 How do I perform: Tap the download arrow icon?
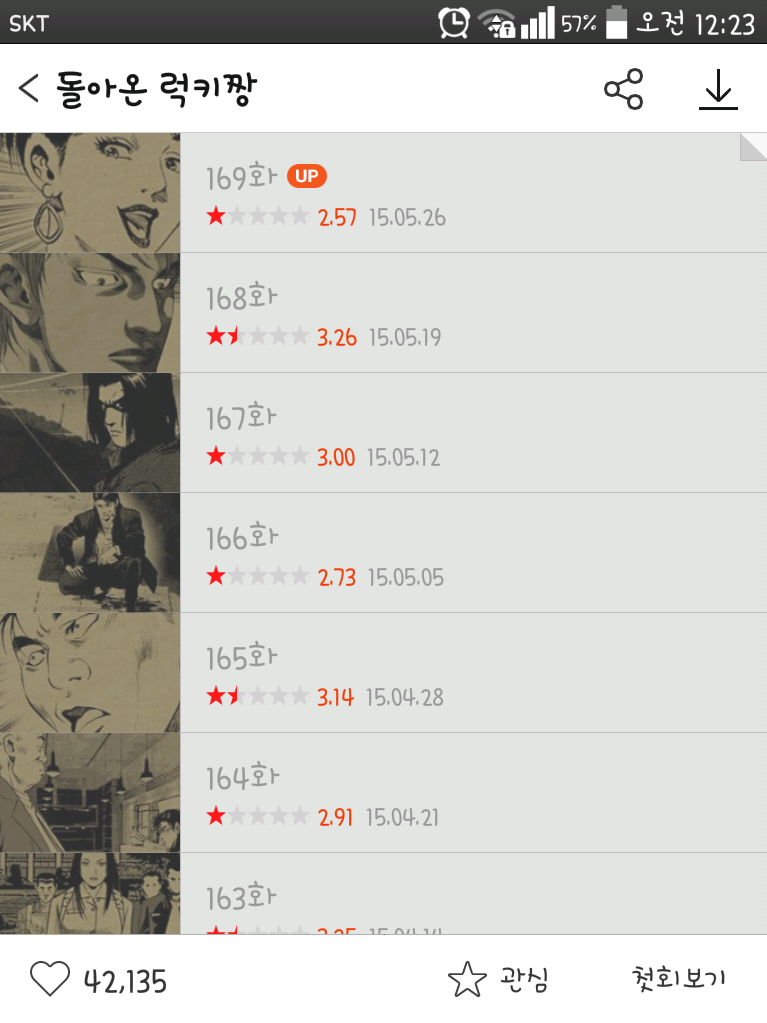click(x=718, y=89)
